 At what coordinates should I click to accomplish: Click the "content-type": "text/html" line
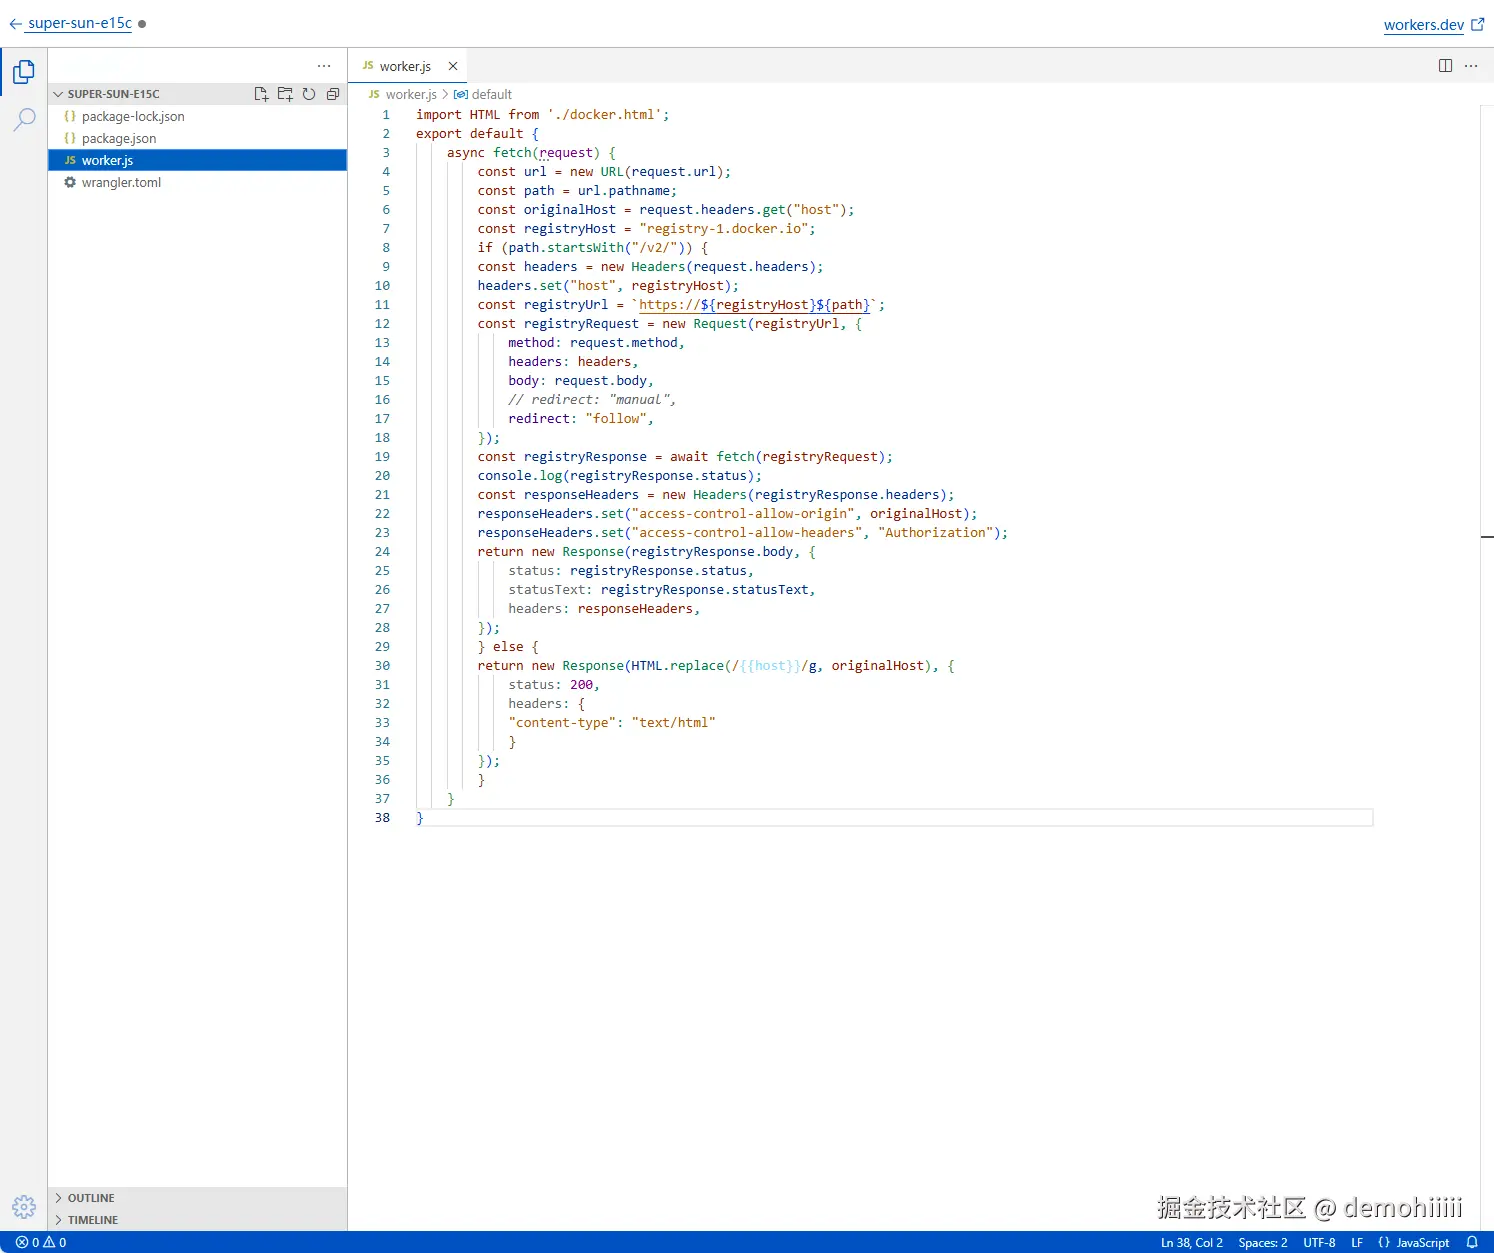[612, 723]
